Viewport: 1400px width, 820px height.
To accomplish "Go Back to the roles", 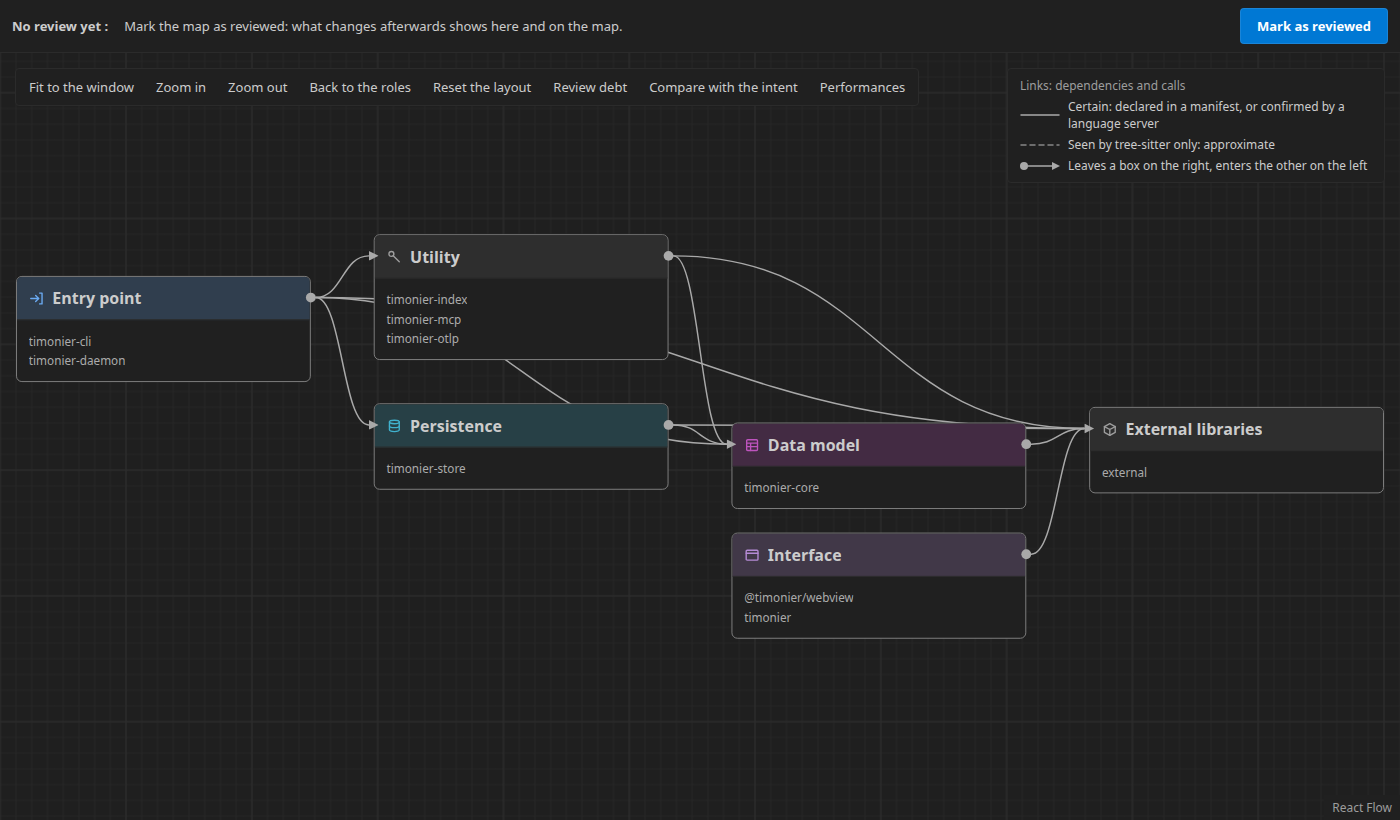I will 360,87.
